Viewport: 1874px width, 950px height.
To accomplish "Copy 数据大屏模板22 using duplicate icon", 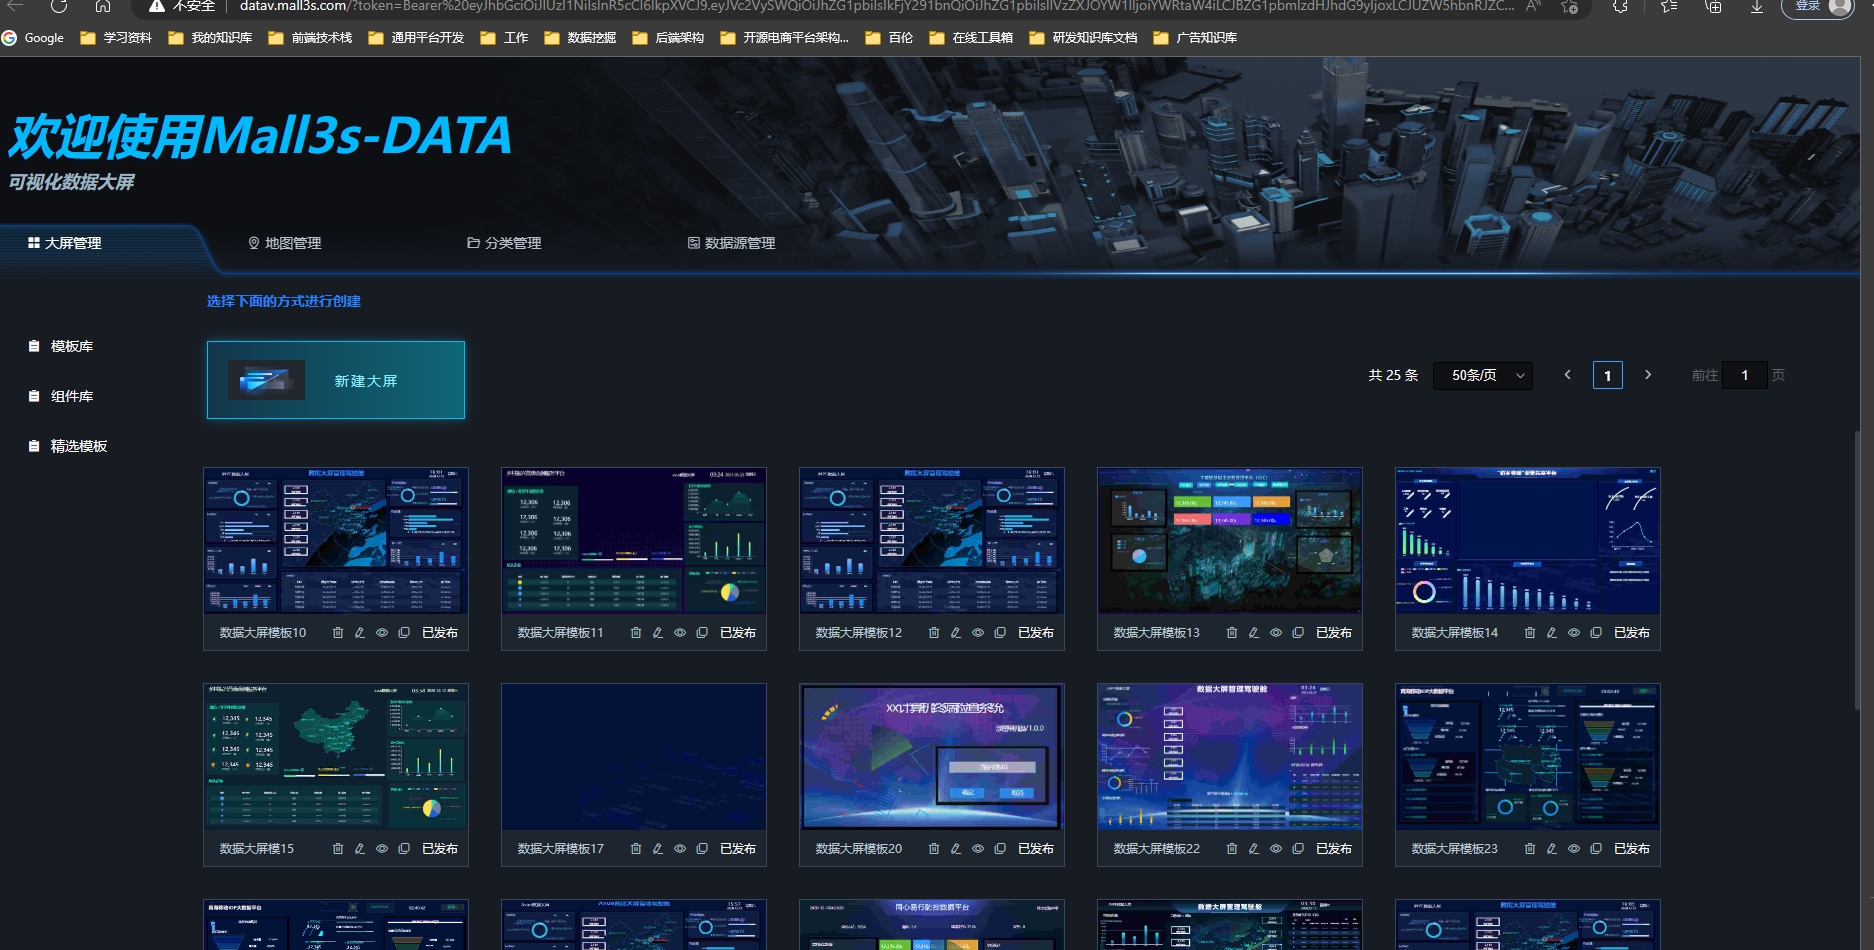I will (1298, 849).
